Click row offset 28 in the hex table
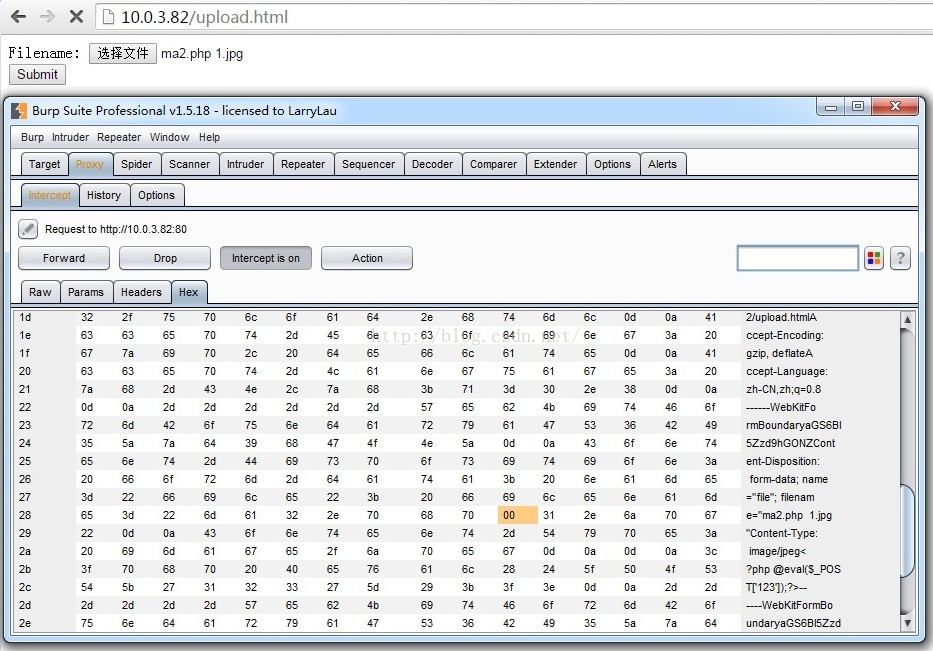This screenshot has width=933, height=651. point(25,515)
